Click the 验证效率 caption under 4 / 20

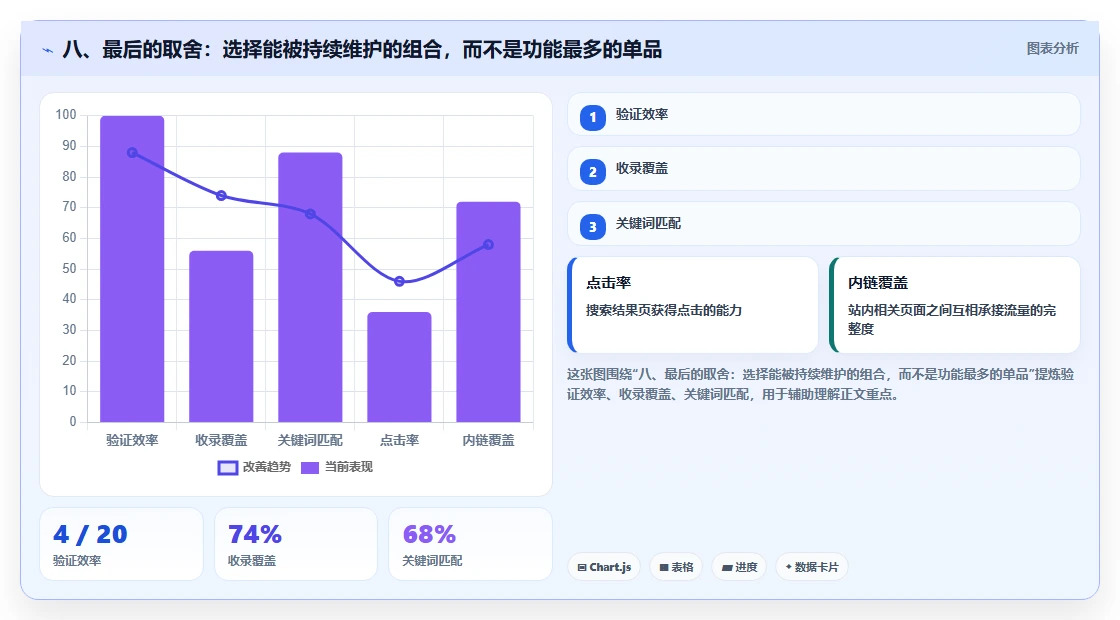click(x=77, y=561)
